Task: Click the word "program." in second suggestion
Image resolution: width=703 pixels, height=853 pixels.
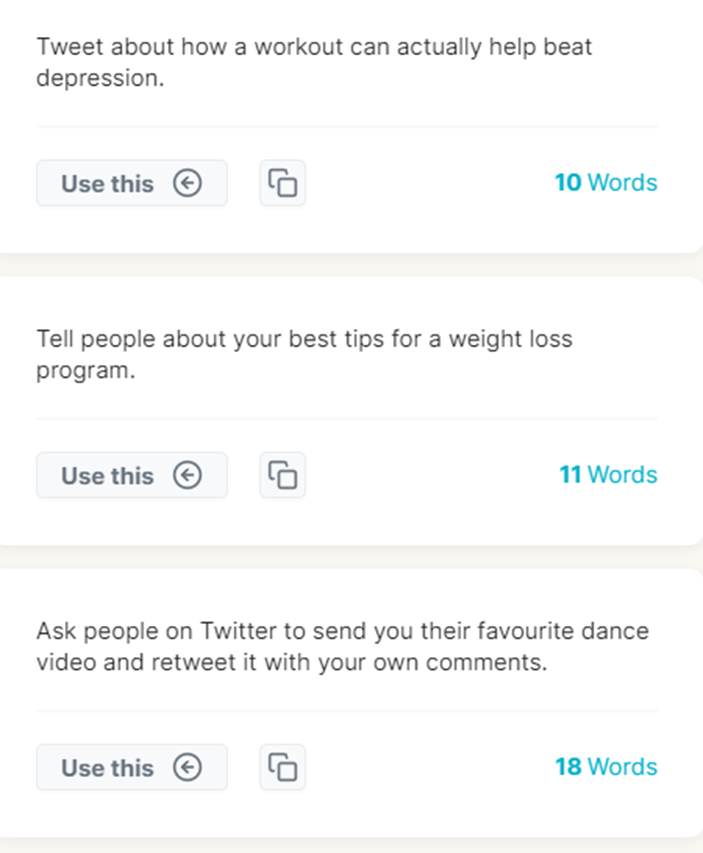Action: (85, 371)
